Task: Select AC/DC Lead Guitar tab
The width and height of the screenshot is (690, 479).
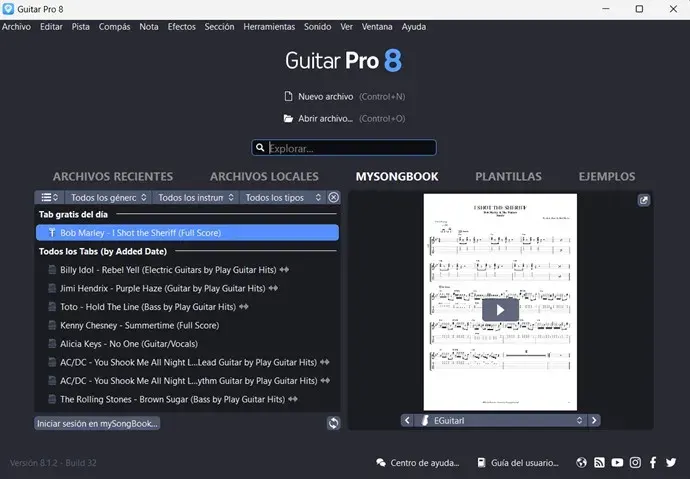Action: [x=187, y=362]
